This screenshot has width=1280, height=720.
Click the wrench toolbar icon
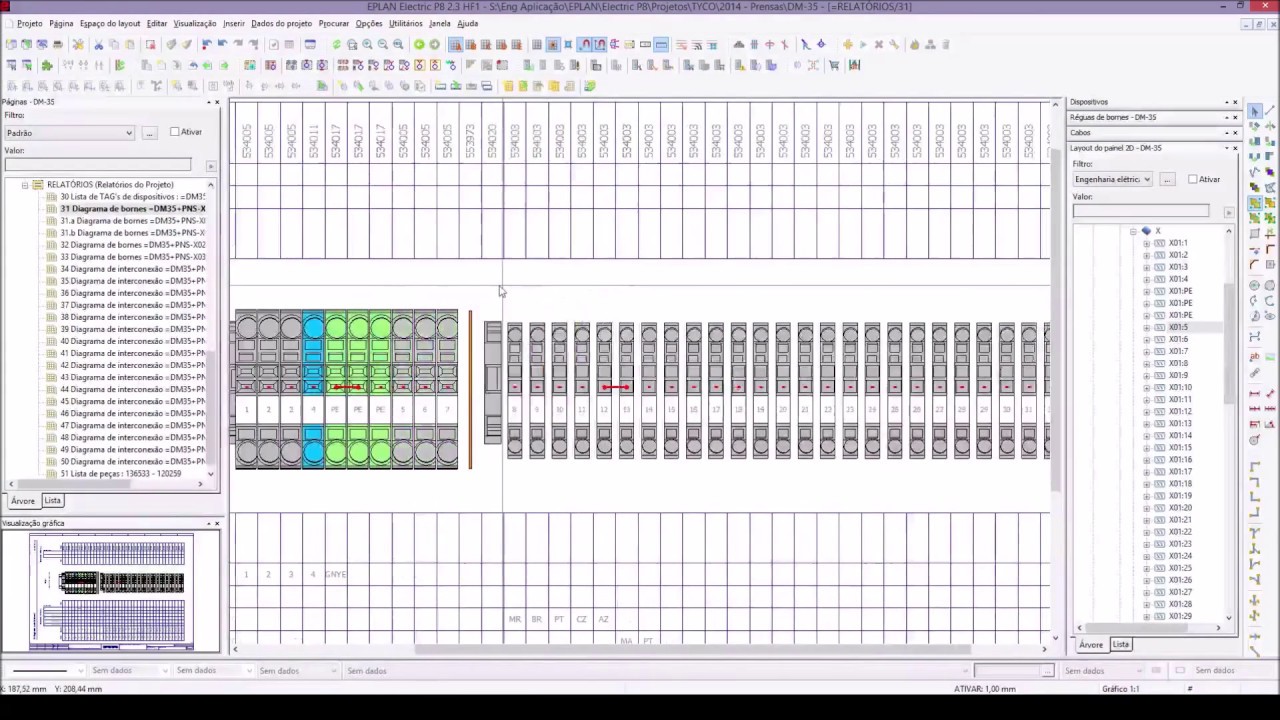894,44
